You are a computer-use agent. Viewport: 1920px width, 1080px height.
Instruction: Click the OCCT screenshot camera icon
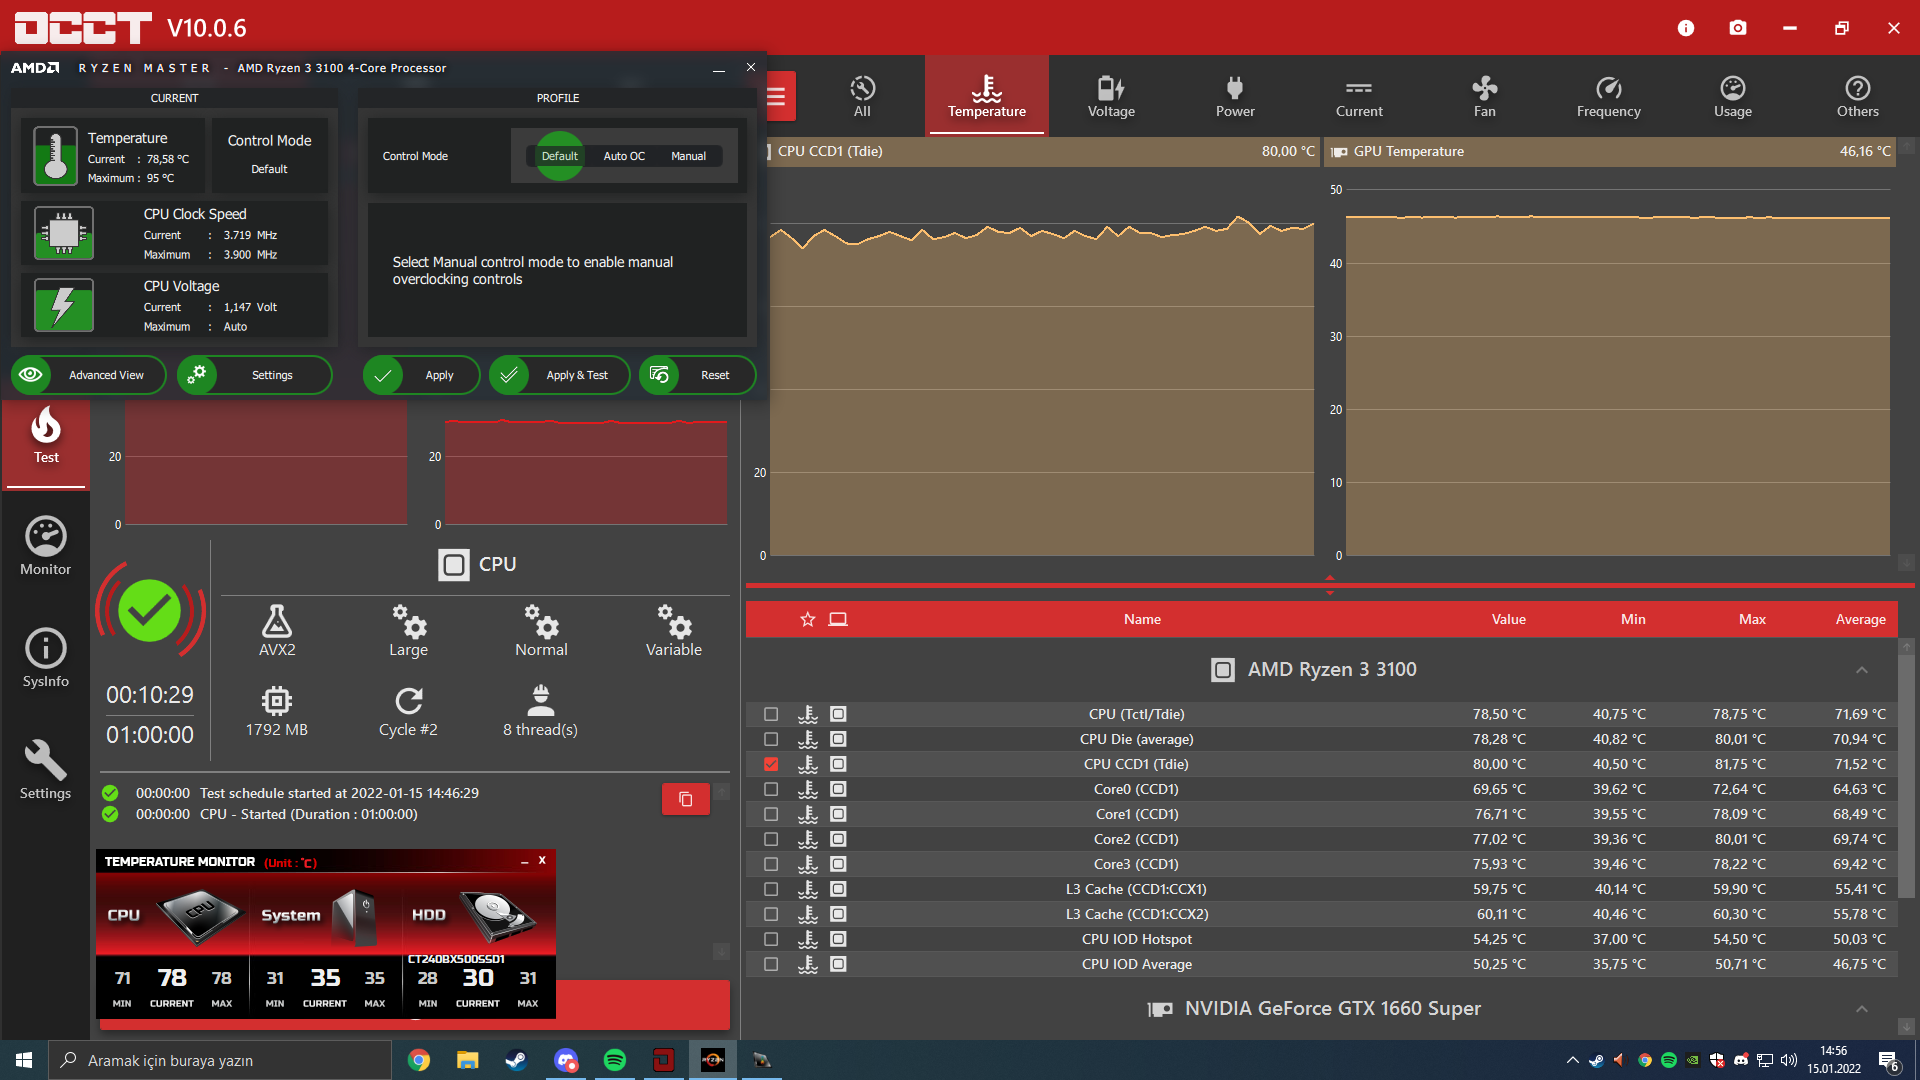(1738, 28)
